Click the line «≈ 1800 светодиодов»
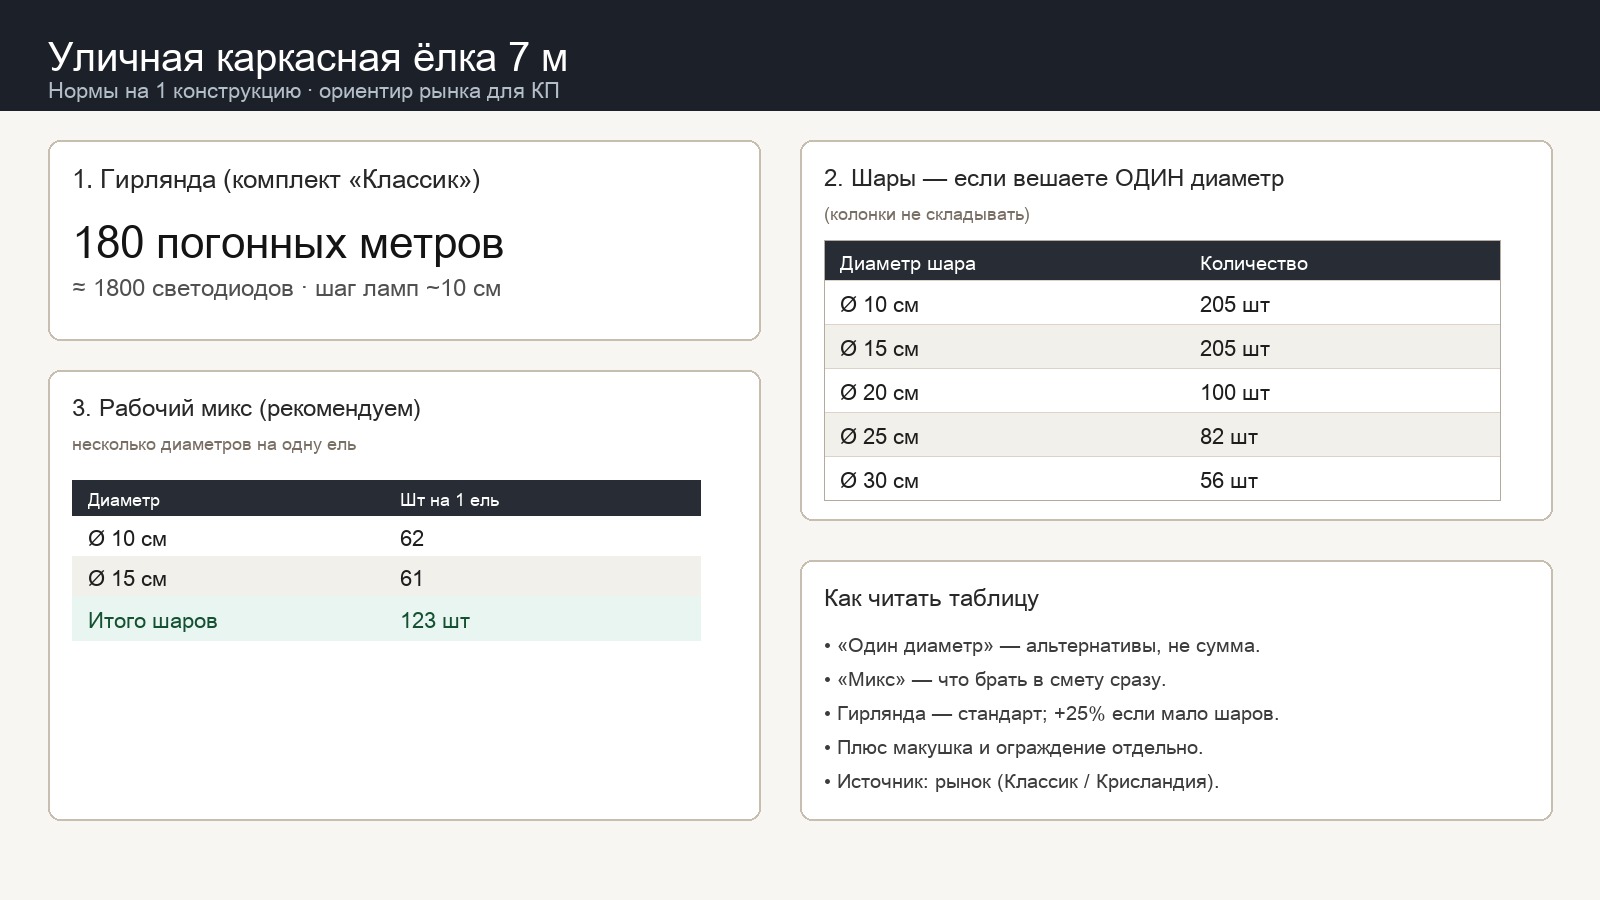The width and height of the screenshot is (1600, 900). [183, 288]
